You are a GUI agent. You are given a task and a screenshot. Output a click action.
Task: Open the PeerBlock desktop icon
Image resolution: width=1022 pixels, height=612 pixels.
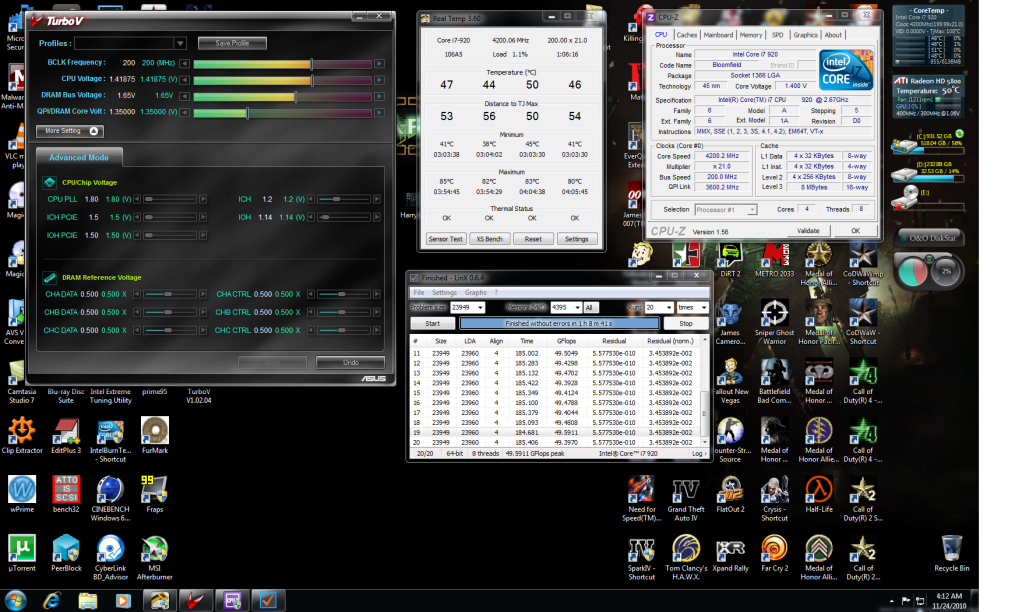[x=66, y=553]
